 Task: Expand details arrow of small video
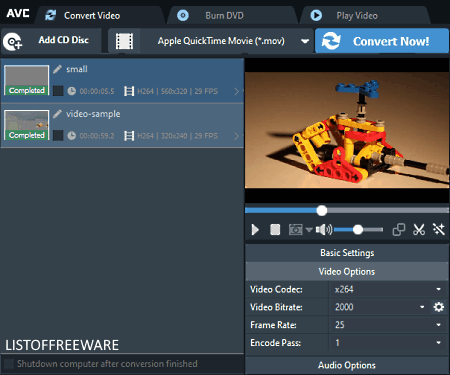pos(237,91)
